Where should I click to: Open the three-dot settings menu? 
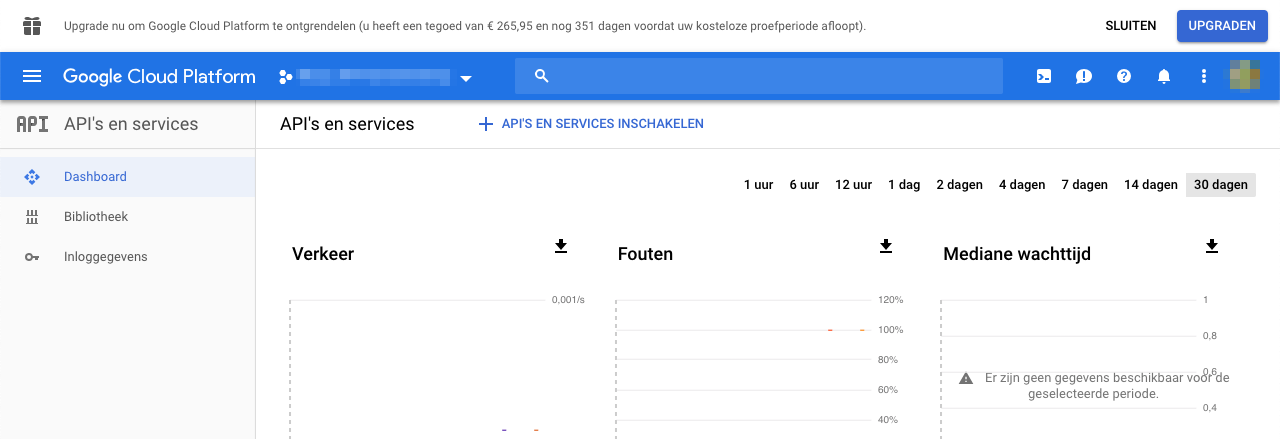[x=1204, y=77]
